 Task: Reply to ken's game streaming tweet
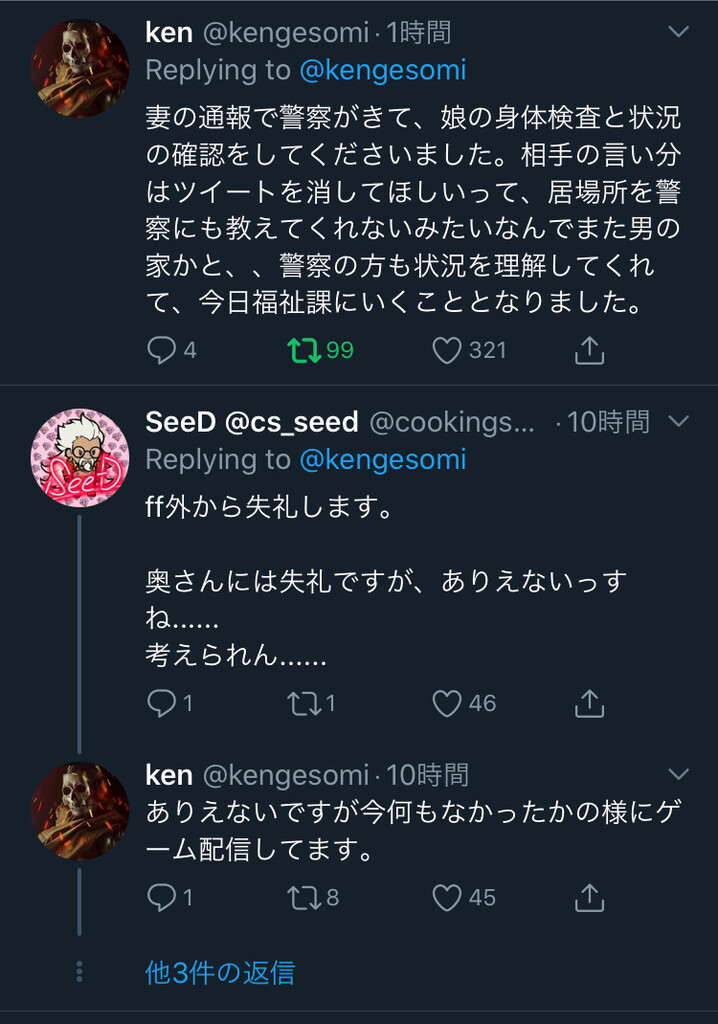click(161, 897)
